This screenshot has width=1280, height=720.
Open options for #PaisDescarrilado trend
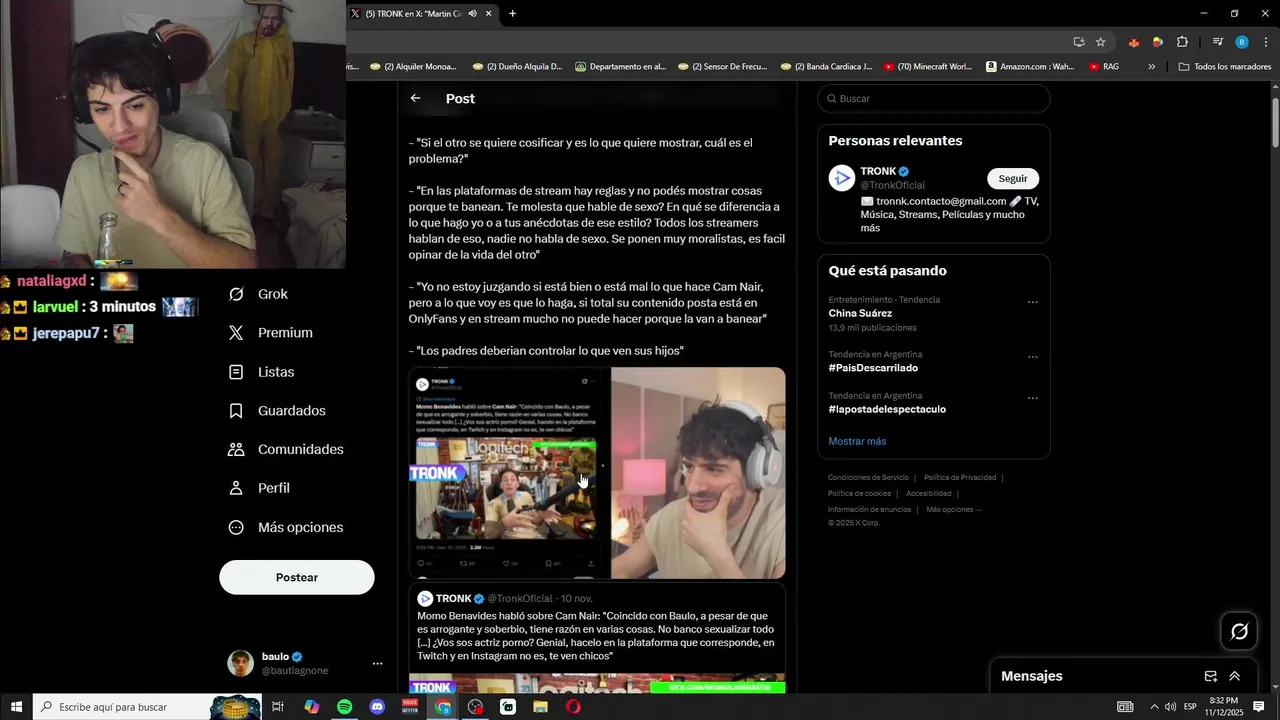1033,357
